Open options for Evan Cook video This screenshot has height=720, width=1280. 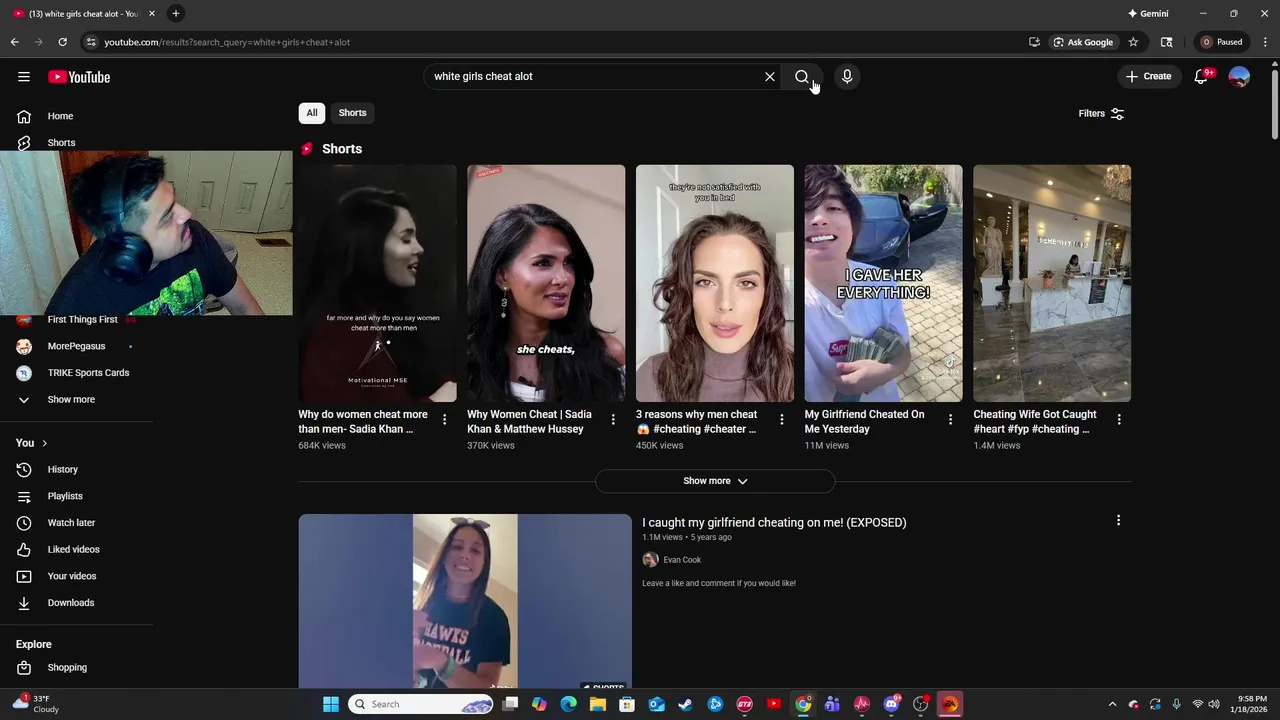pyautogui.click(x=1118, y=520)
